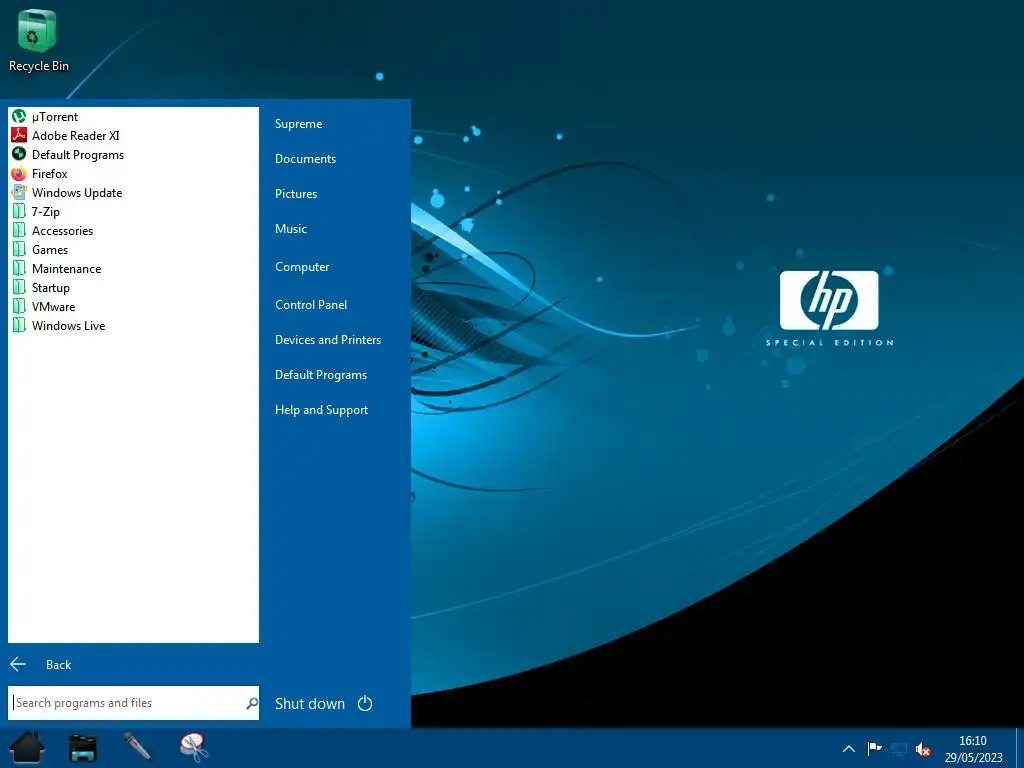Click the Windows Live folder icon
Viewport: 1024px width, 768px height.
pos(19,325)
